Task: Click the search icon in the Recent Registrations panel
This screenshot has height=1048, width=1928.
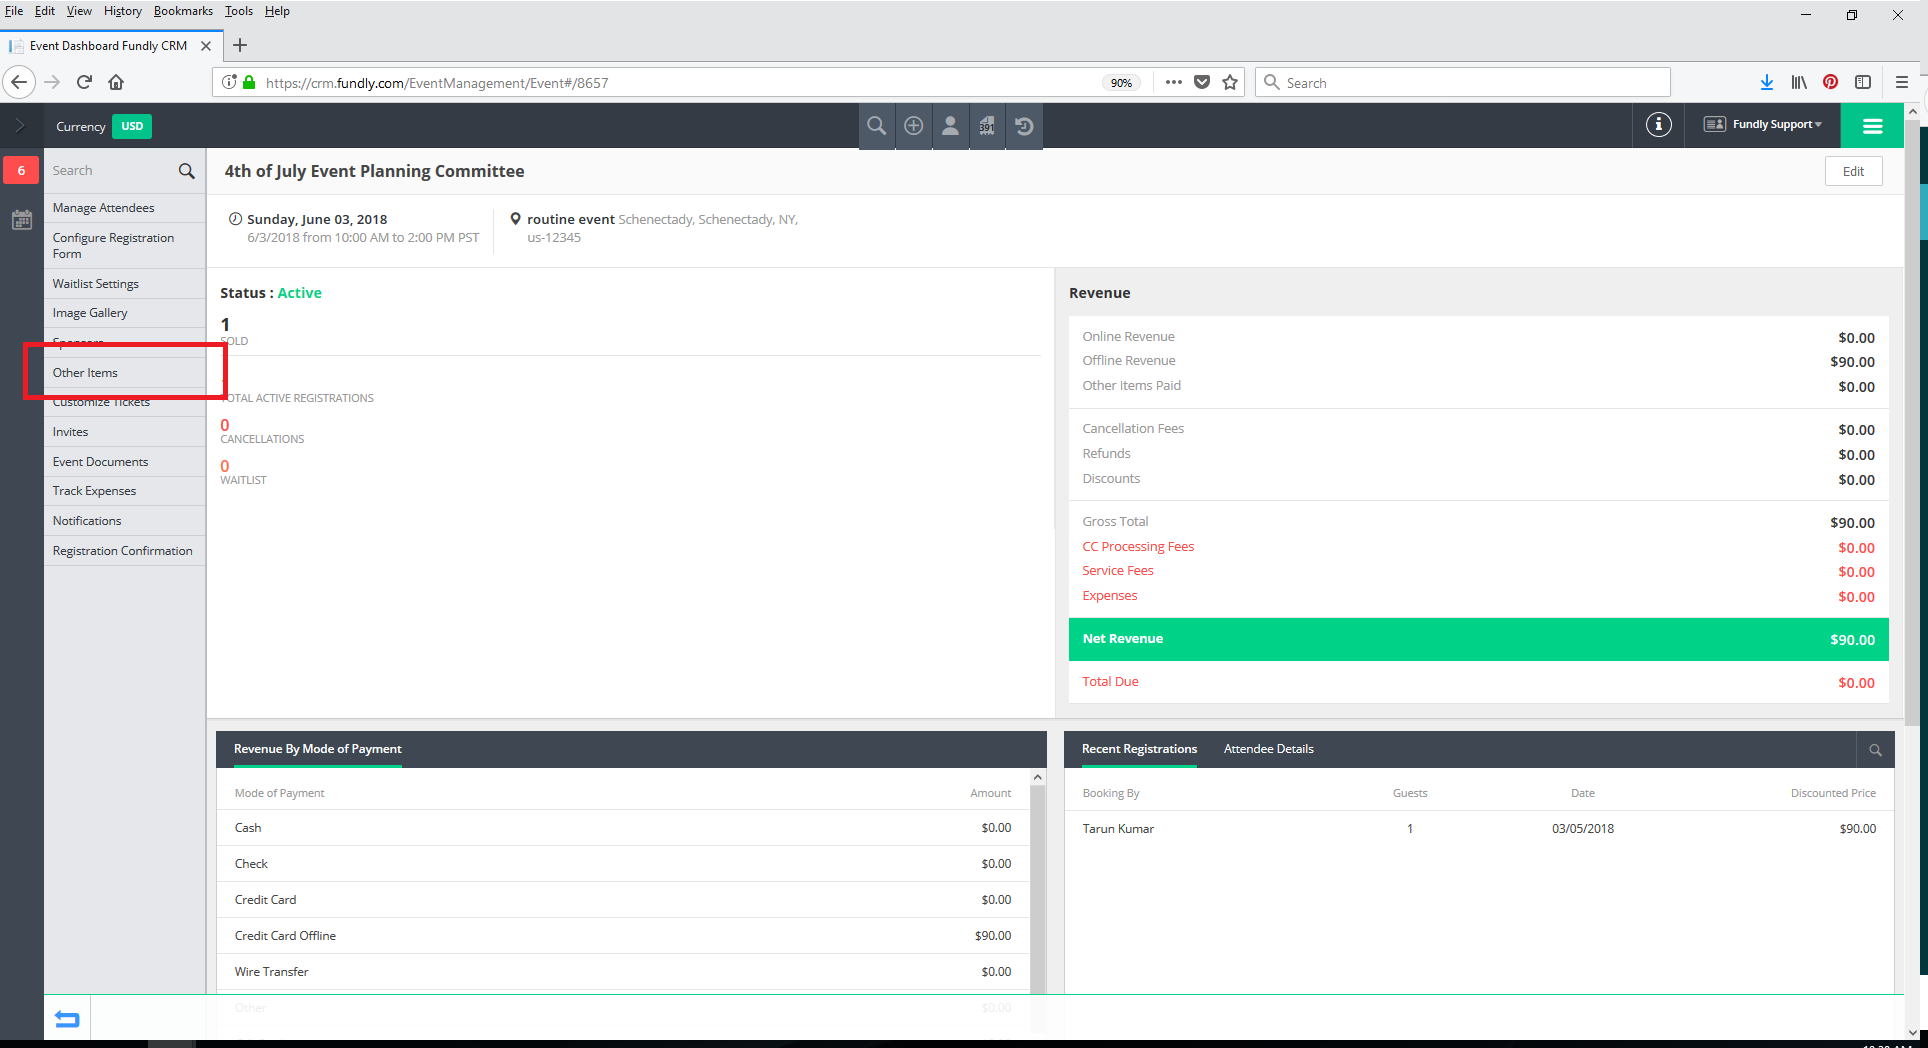Action: [1875, 750]
